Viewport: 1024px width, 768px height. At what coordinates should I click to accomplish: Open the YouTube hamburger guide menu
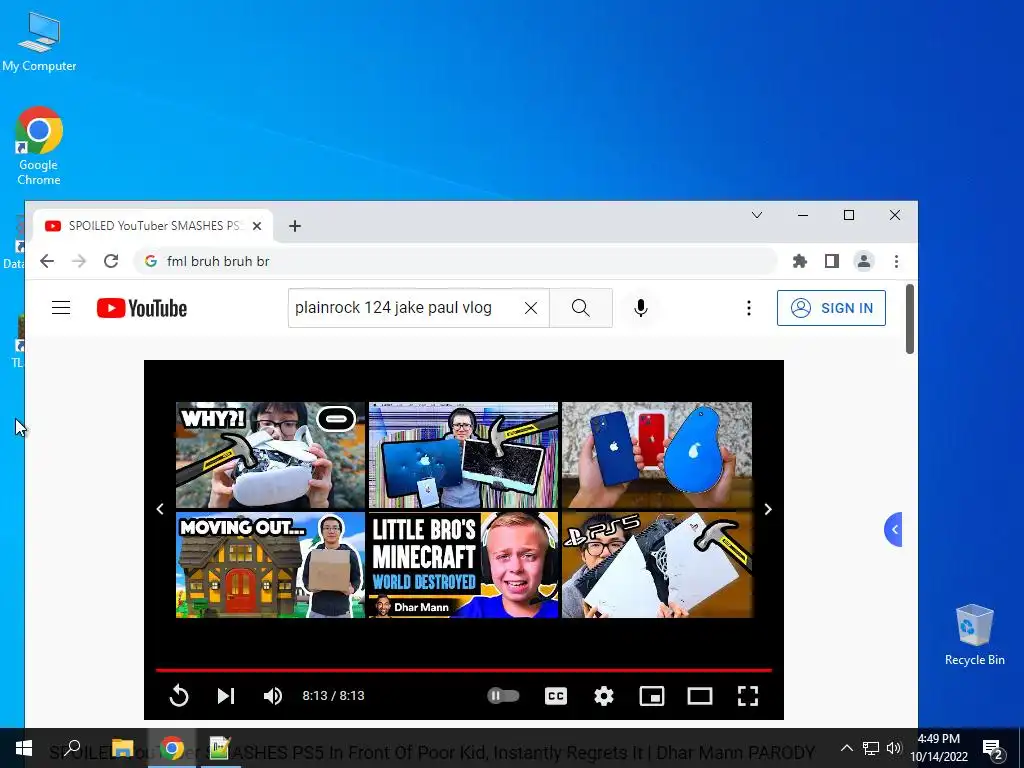61,308
